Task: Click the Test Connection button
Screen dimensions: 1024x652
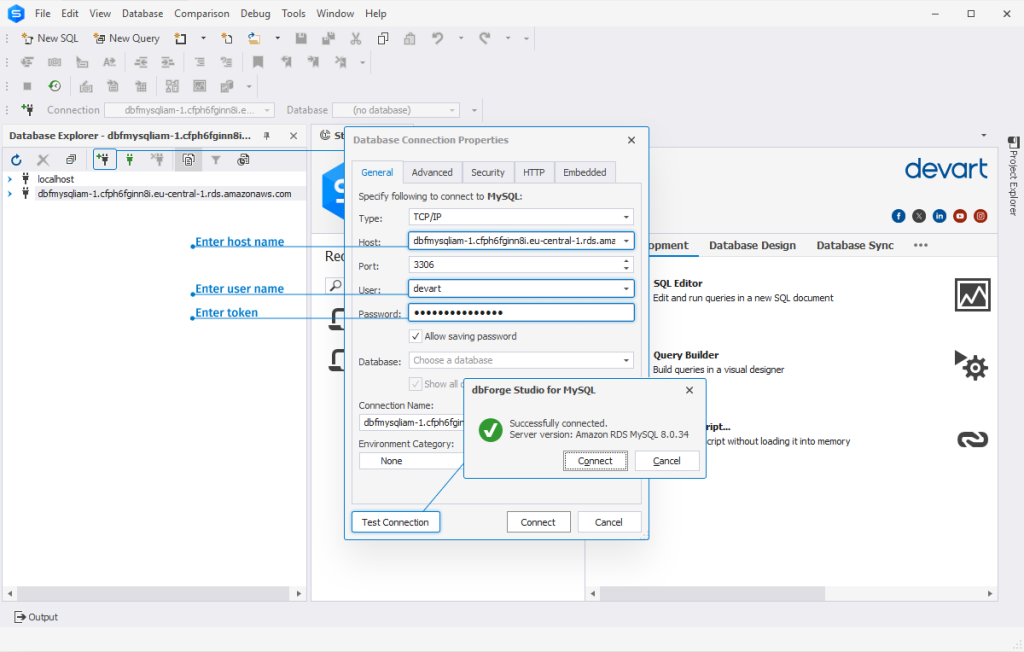Action: tap(396, 522)
